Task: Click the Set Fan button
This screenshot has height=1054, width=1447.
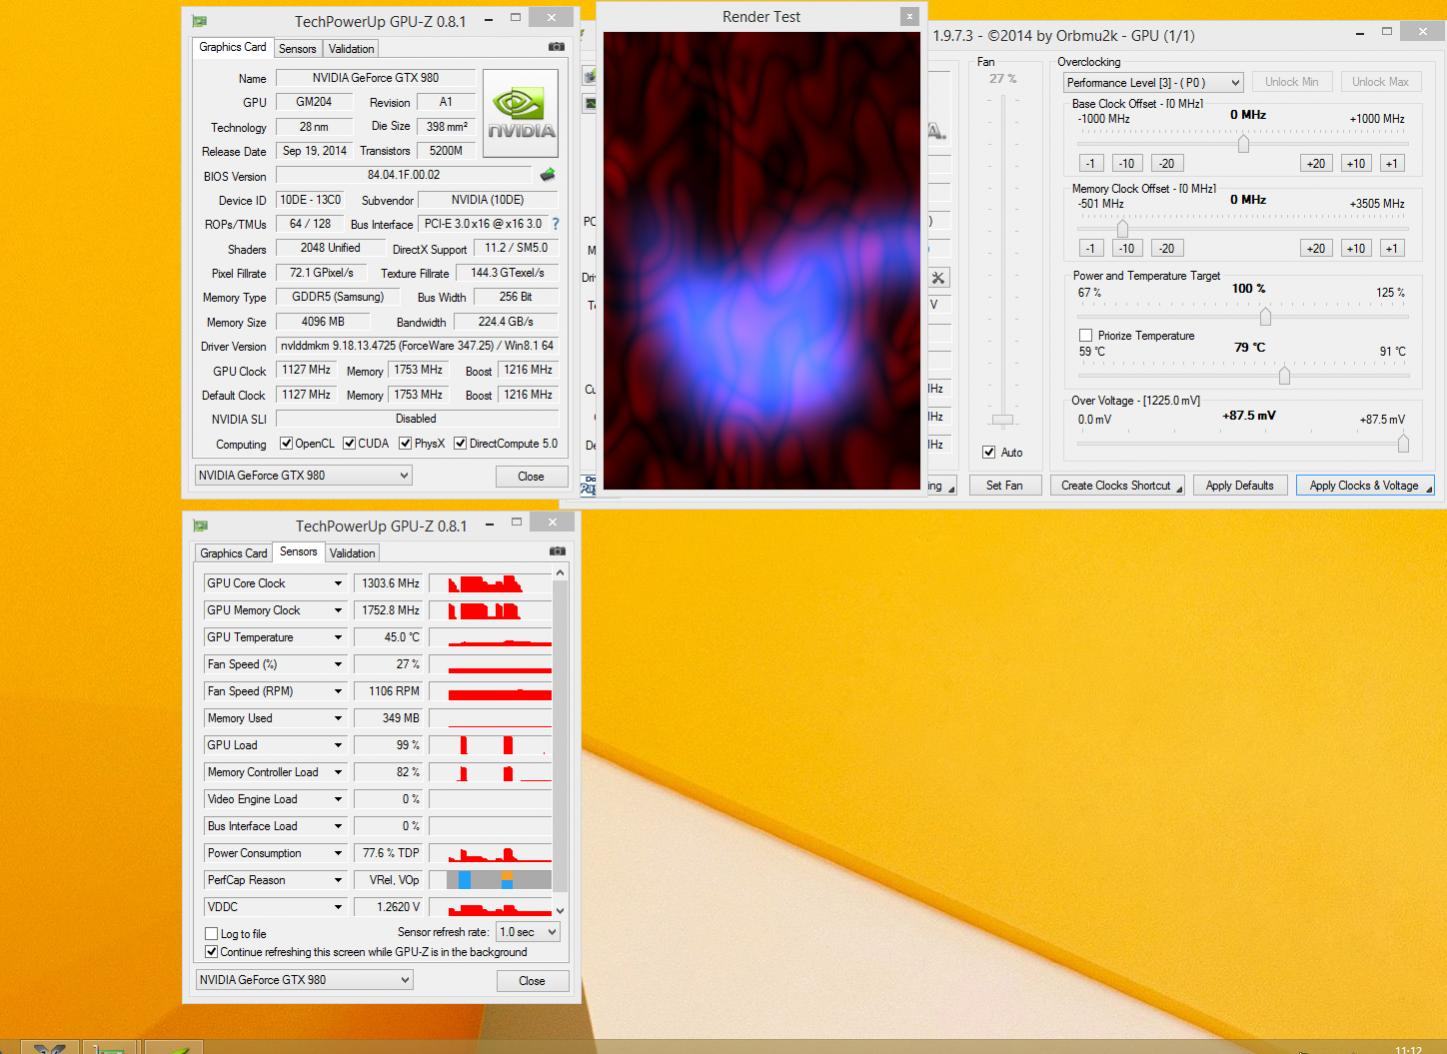Action: [x=1004, y=485]
